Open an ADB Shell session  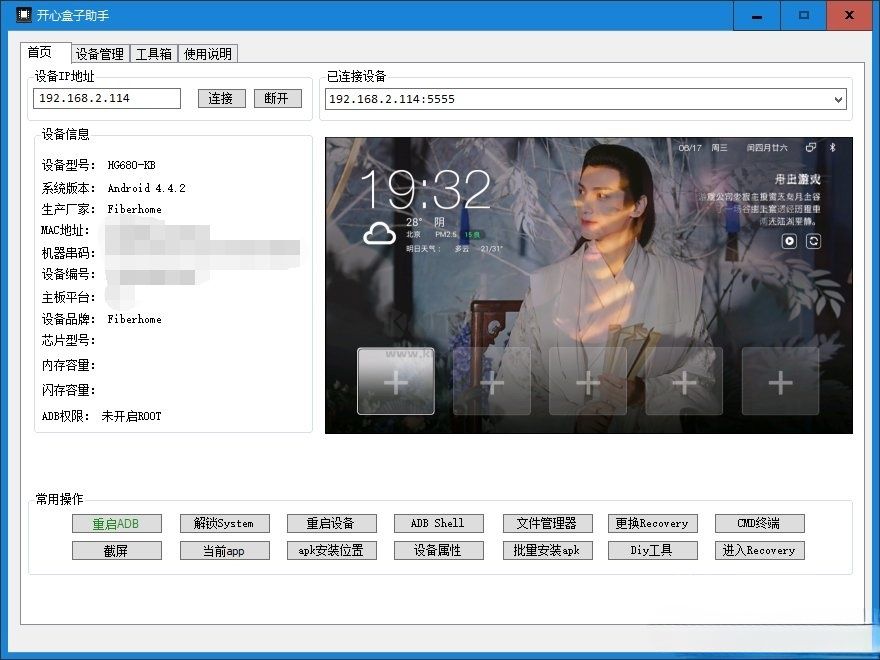[x=438, y=523]
